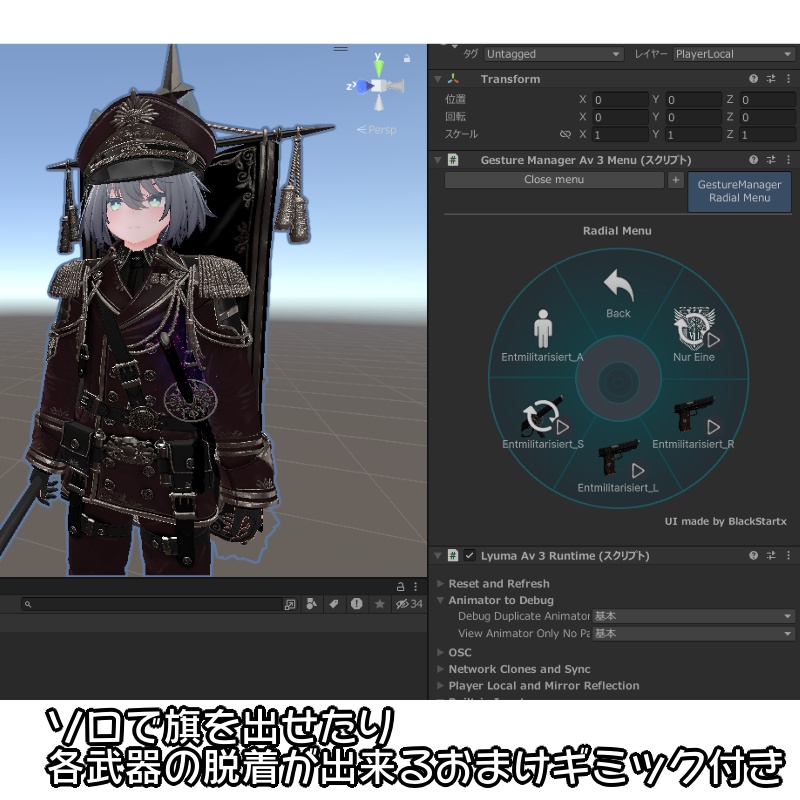Click search-by-type icon in project toolbar

click(x=311, y=604)
